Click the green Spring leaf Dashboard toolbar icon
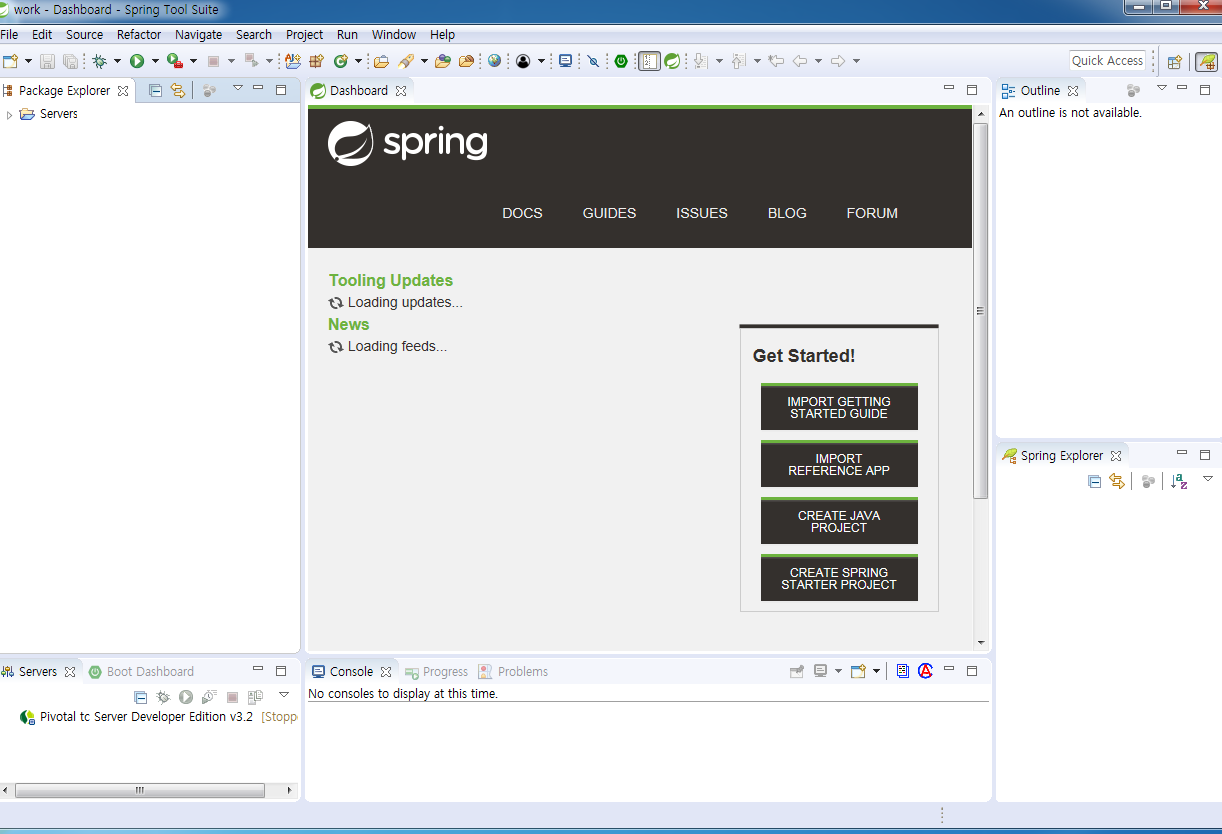This screenshot has height=834, width=1222. point(673,61)
